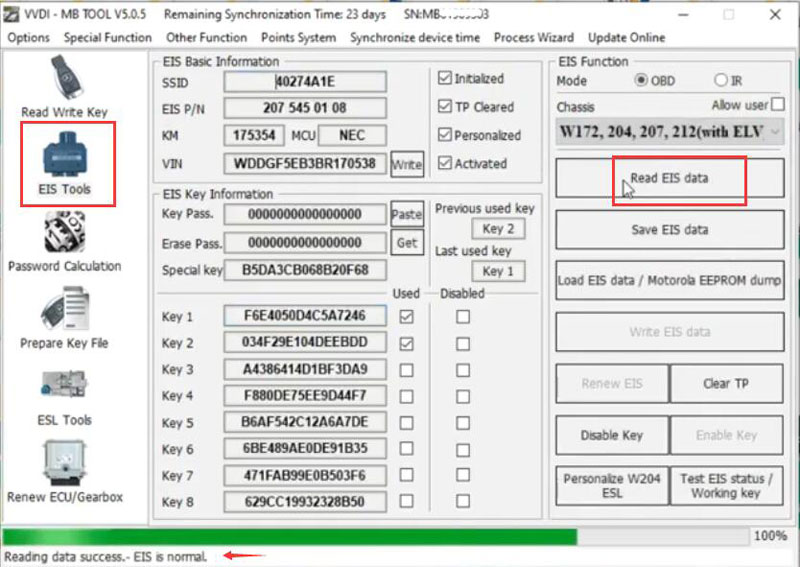Image resolution: width=800 pixels, height=567 pixels.
Task: Click Synchronize device time menu
Action: pyautogui.click(x=415, y=38)
